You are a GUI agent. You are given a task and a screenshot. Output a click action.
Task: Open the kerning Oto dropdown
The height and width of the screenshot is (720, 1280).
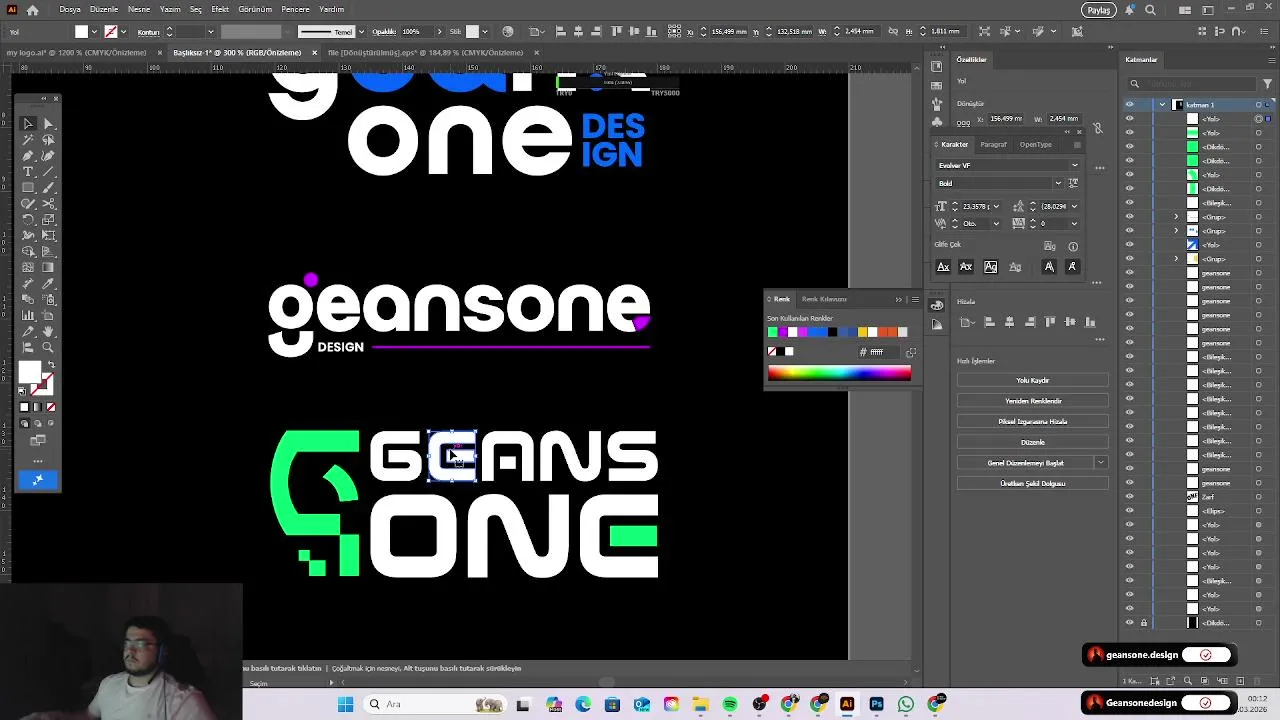coord(996,224)
